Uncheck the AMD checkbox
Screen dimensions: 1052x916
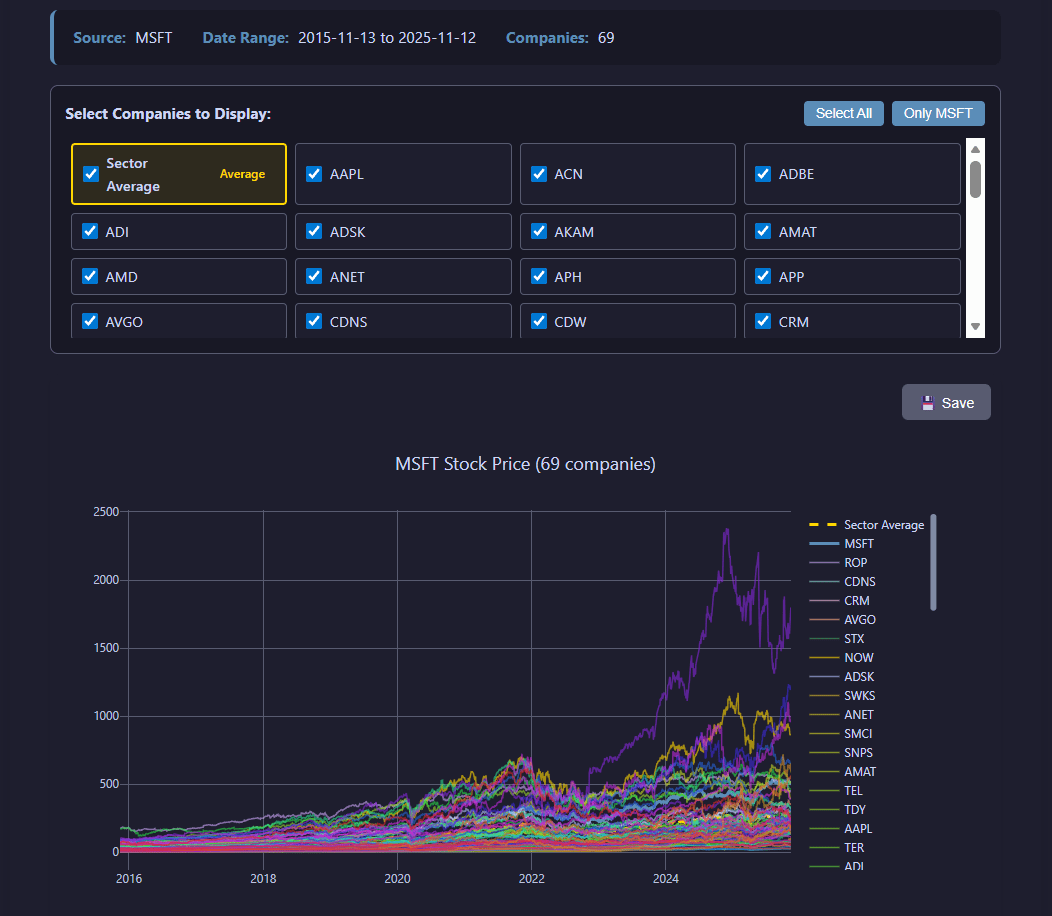(90, 276)
